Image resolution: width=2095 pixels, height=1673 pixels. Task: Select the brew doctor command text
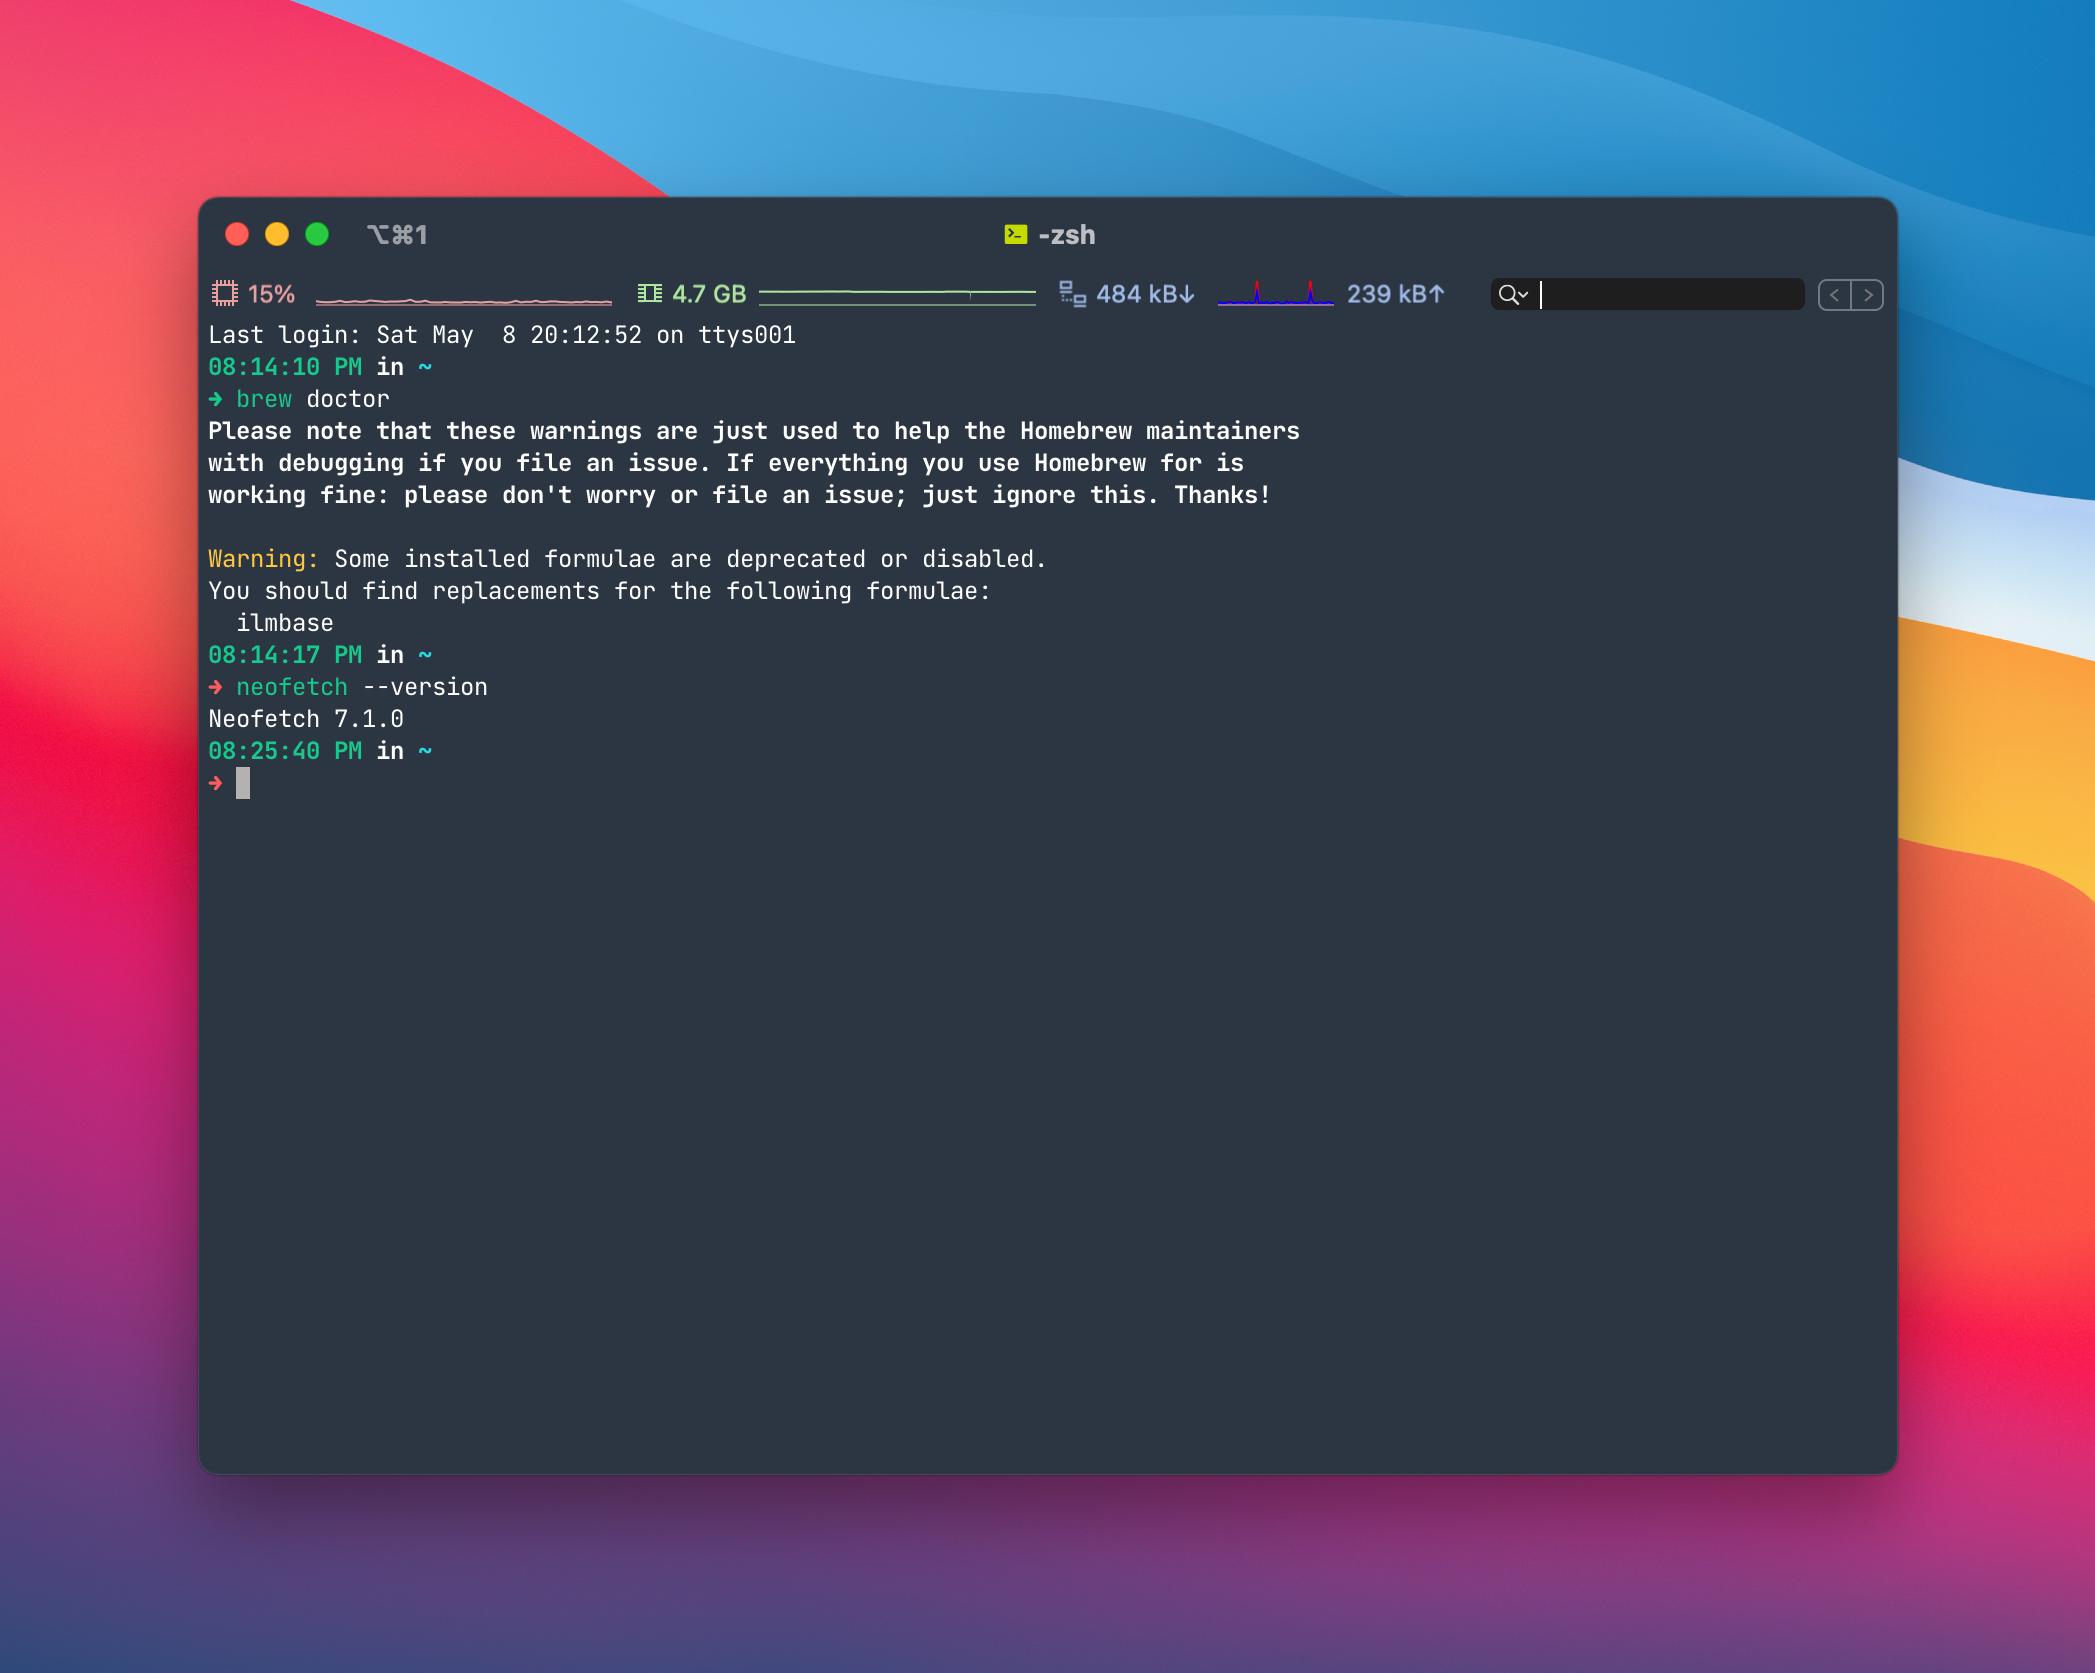coord(313,398)
